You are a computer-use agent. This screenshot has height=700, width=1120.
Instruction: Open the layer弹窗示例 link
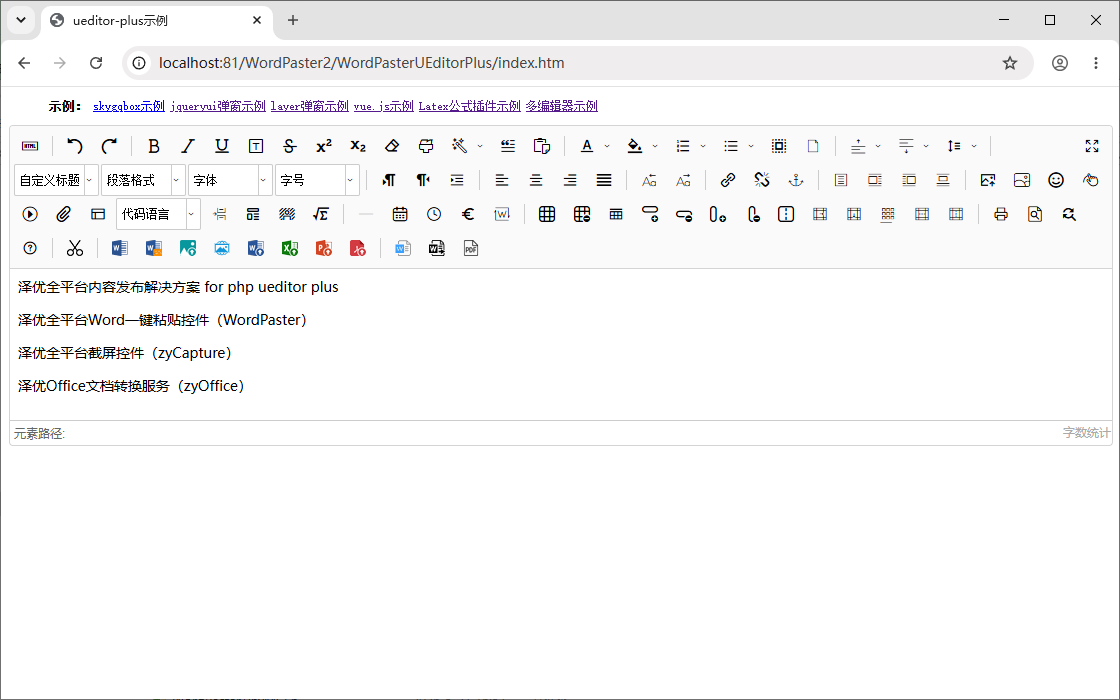[309, 106]
